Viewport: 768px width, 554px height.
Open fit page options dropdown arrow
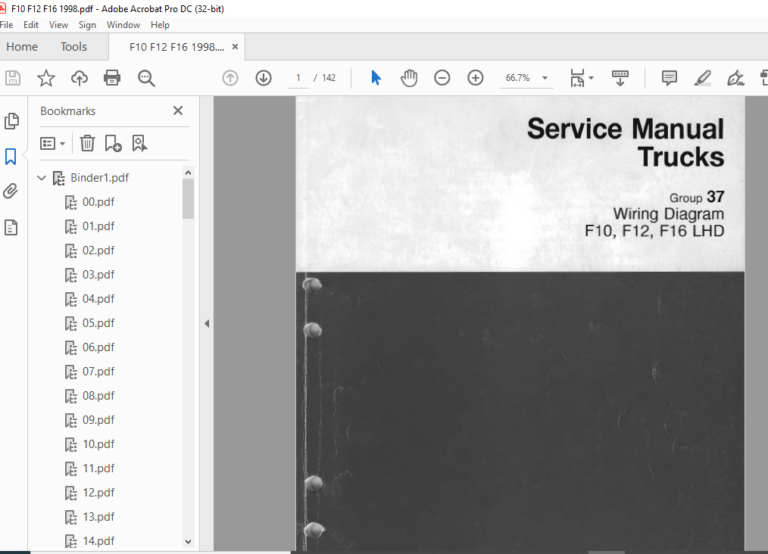[x=591, y=78]
